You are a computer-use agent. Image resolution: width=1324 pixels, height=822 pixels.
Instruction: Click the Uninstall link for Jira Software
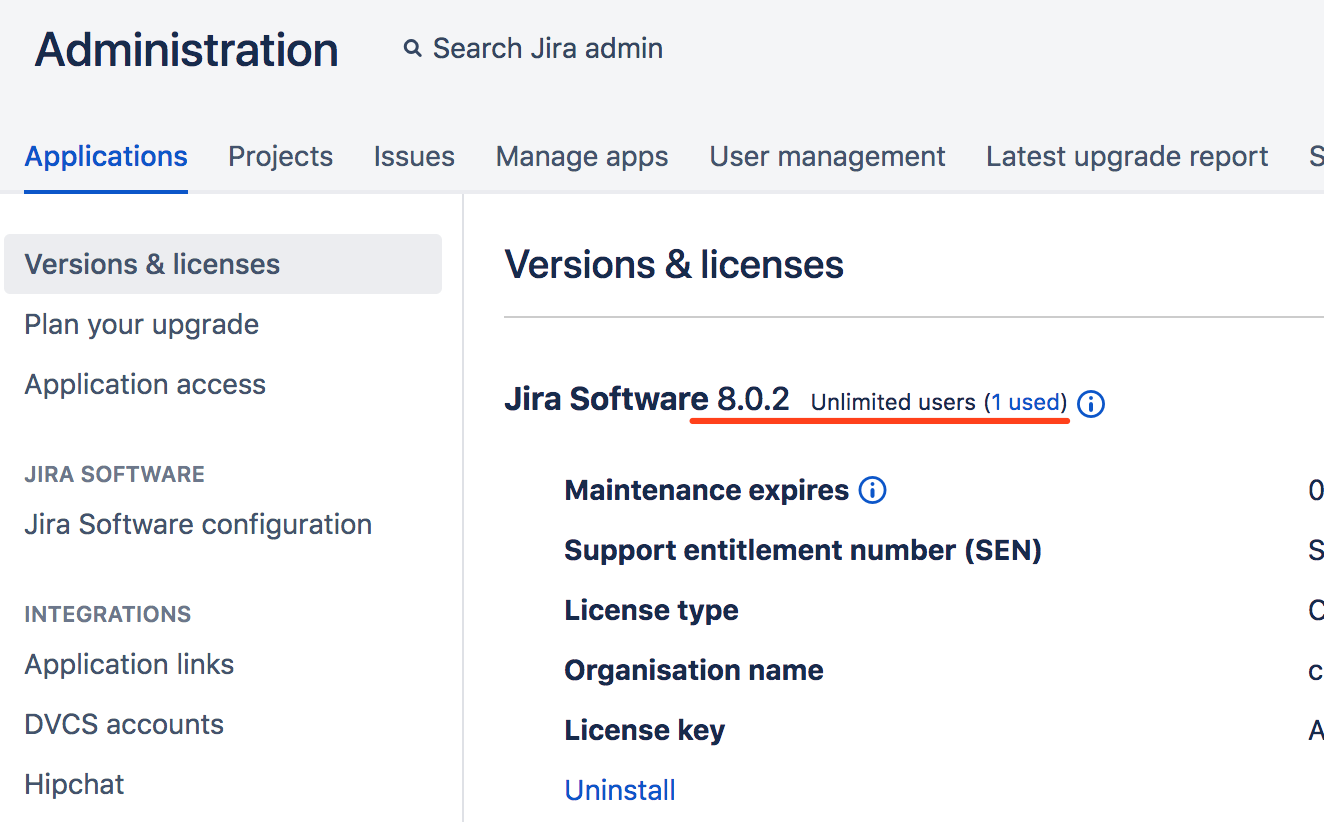click(x=620, y=791)
